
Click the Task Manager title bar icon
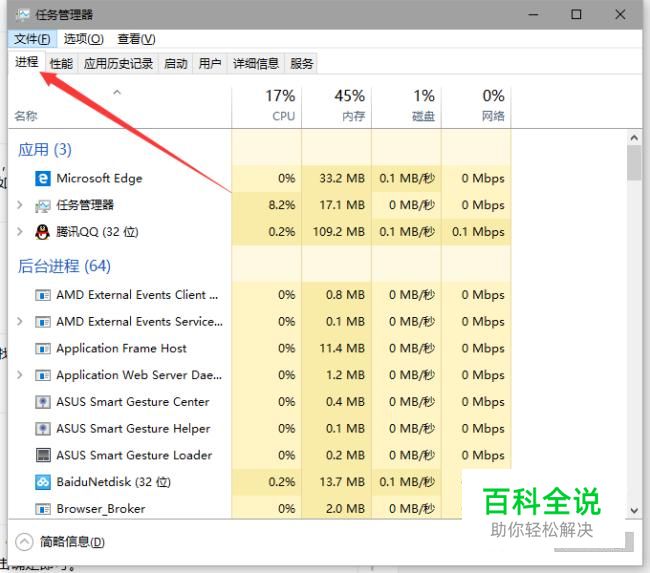[x=22, y=15]
